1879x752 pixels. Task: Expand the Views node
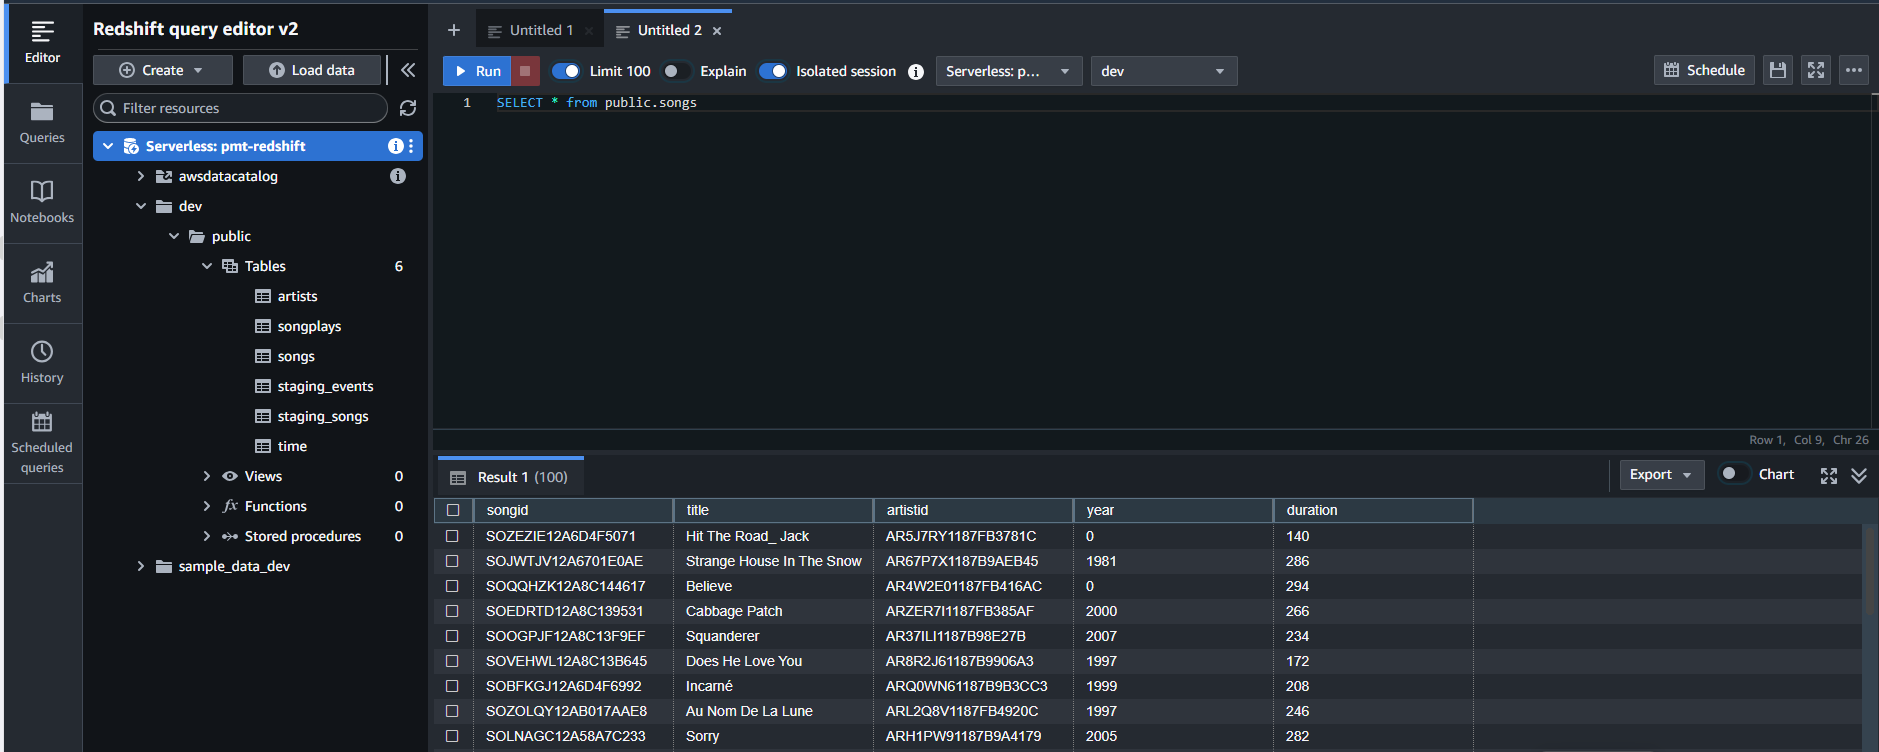[206, 476]
